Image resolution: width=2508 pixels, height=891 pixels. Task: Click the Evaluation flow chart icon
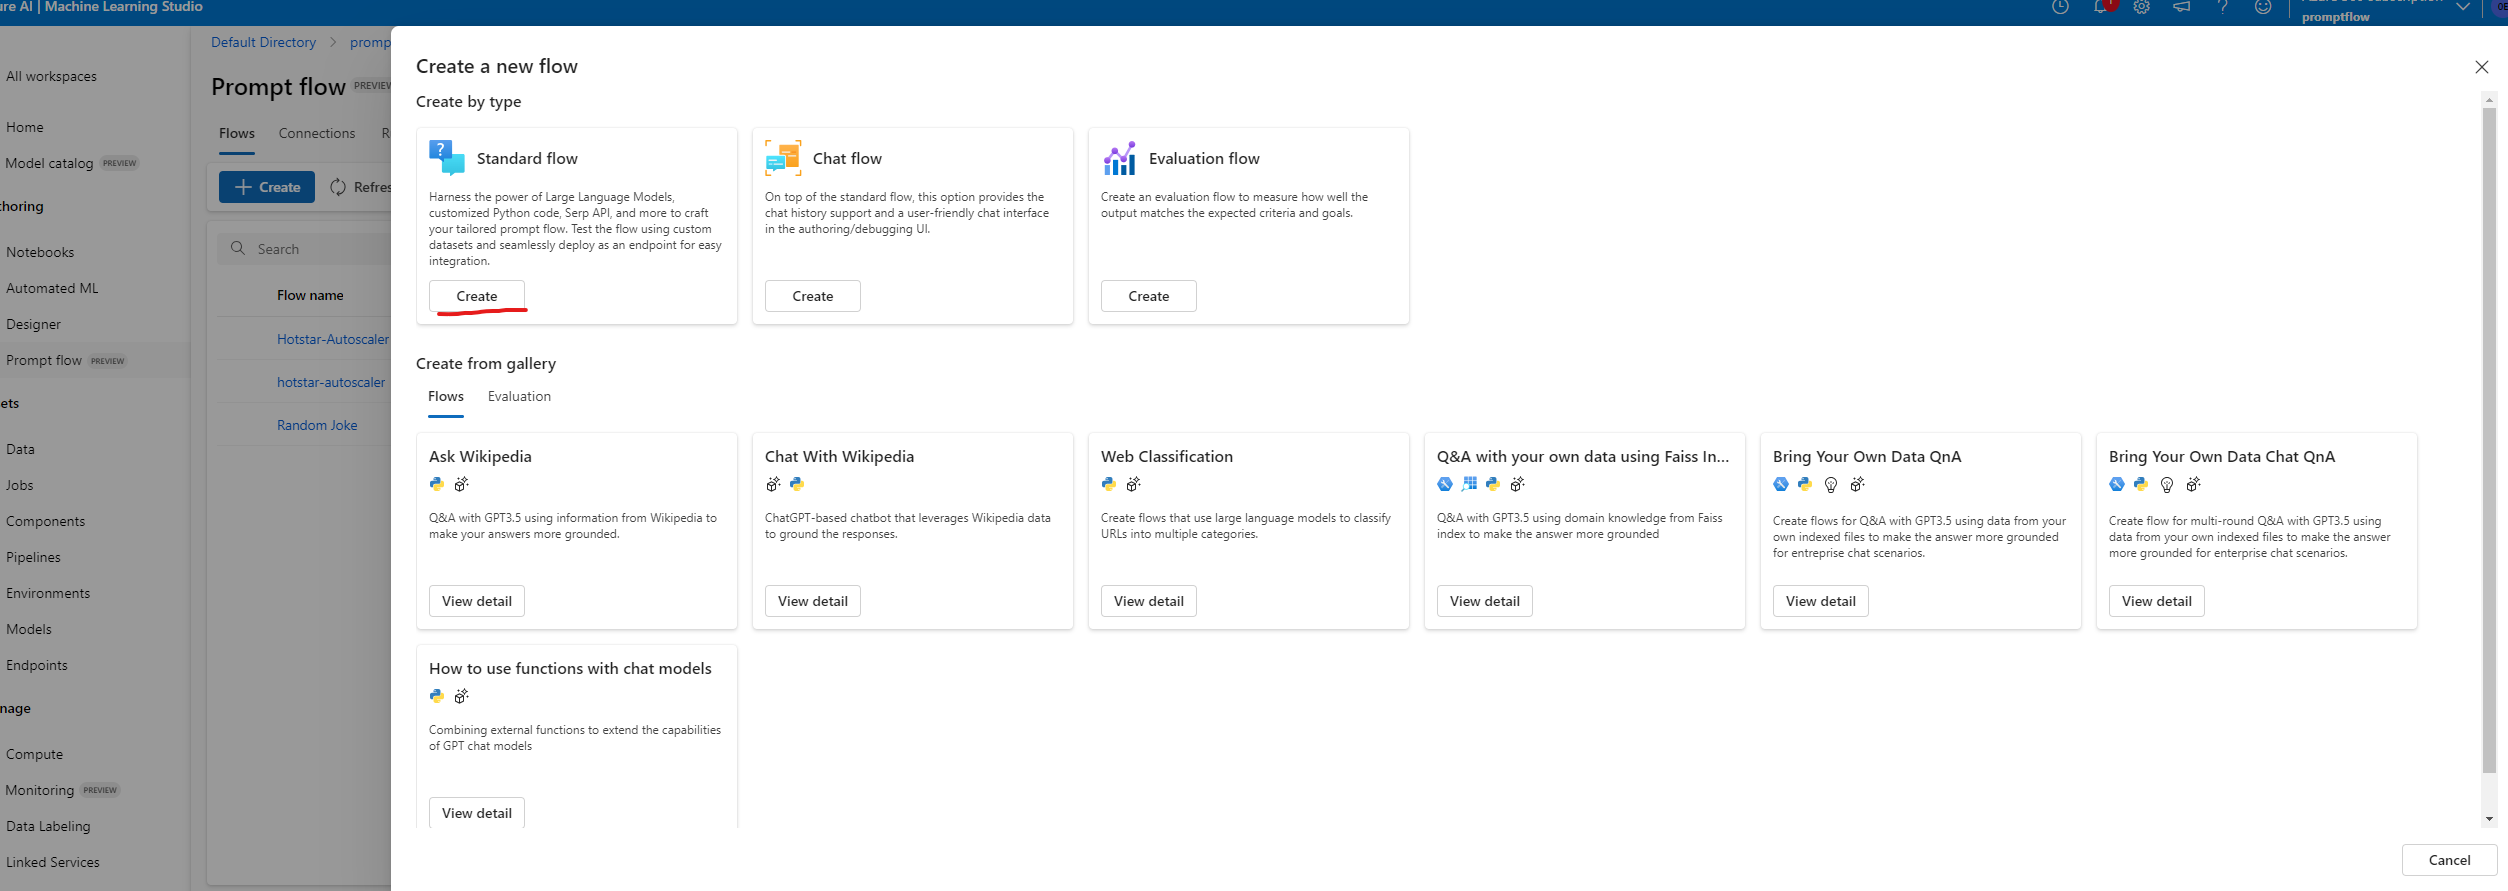(1119, 158)
